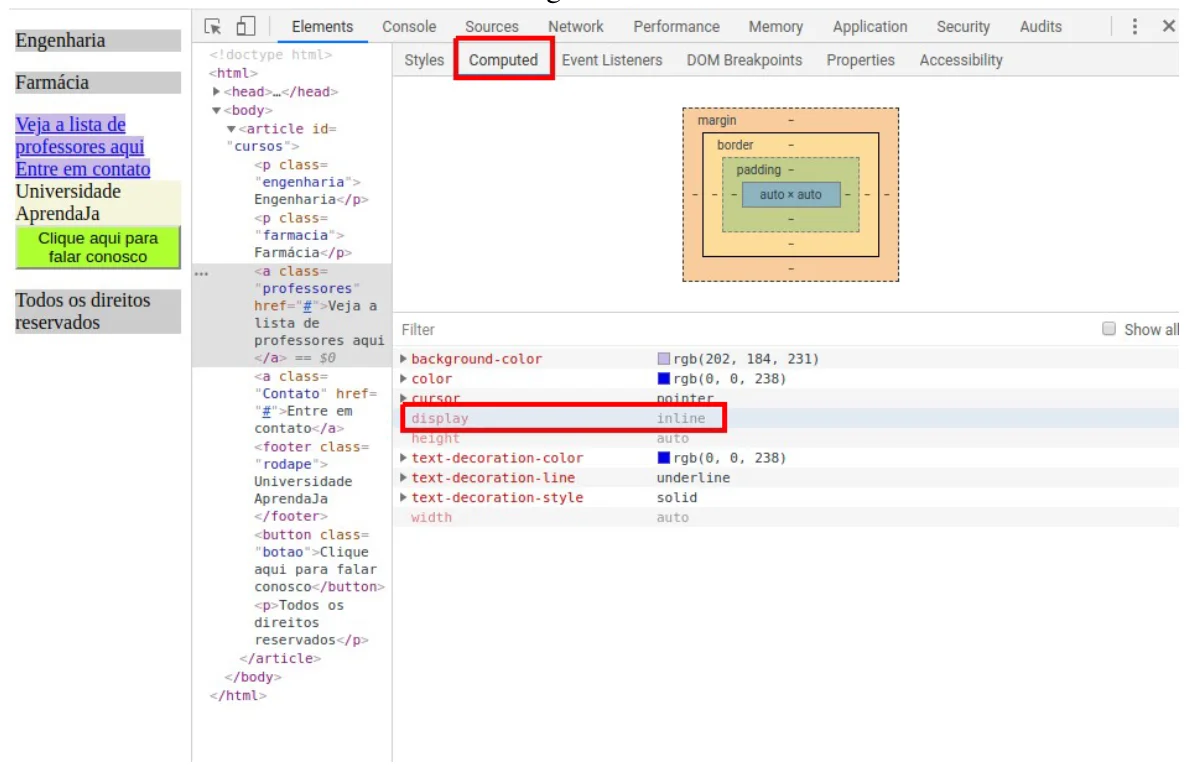
Task: Expand the text-decoration-line property
Action: point(403,478)
